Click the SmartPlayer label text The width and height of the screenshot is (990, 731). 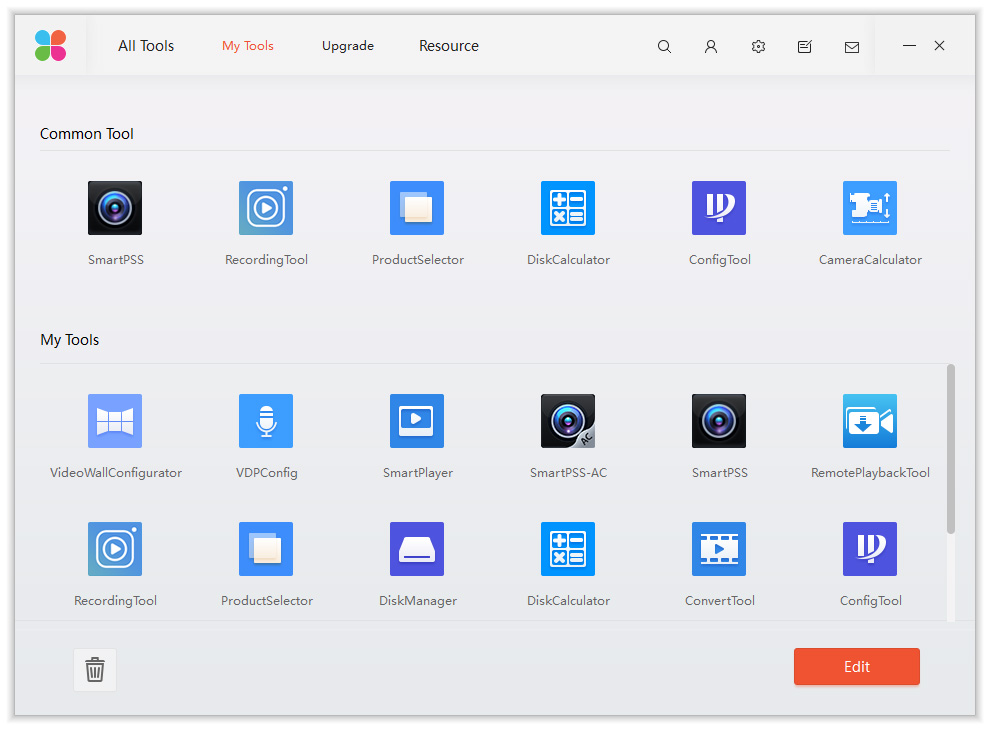[x=417, y=473]
